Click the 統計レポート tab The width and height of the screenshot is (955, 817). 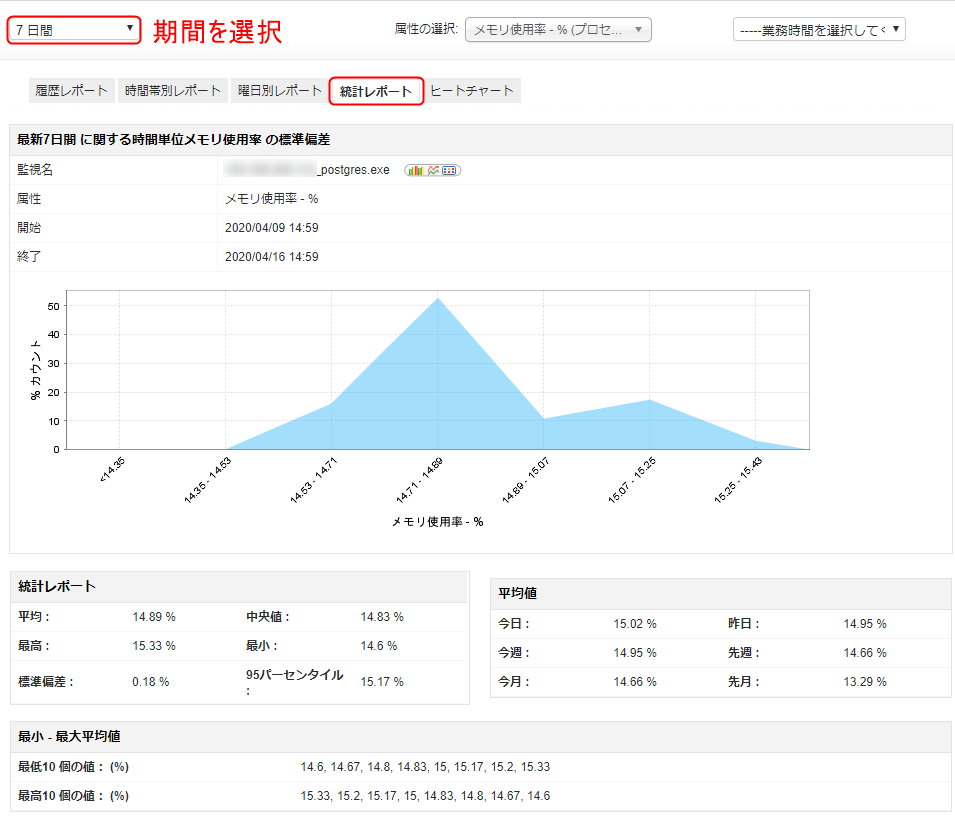pyautogui.click(x=376, y=92)
